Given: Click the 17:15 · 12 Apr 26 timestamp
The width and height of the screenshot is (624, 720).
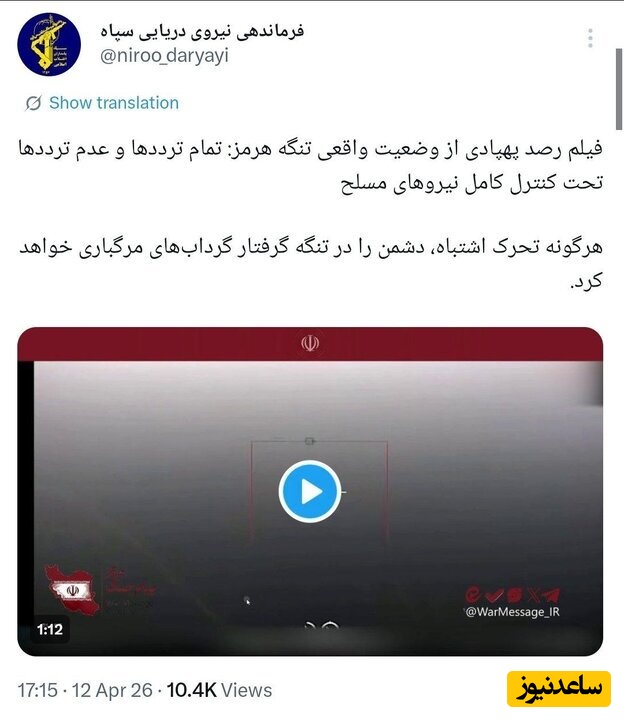Looking at the screenshot, I should tap(85, 690).
